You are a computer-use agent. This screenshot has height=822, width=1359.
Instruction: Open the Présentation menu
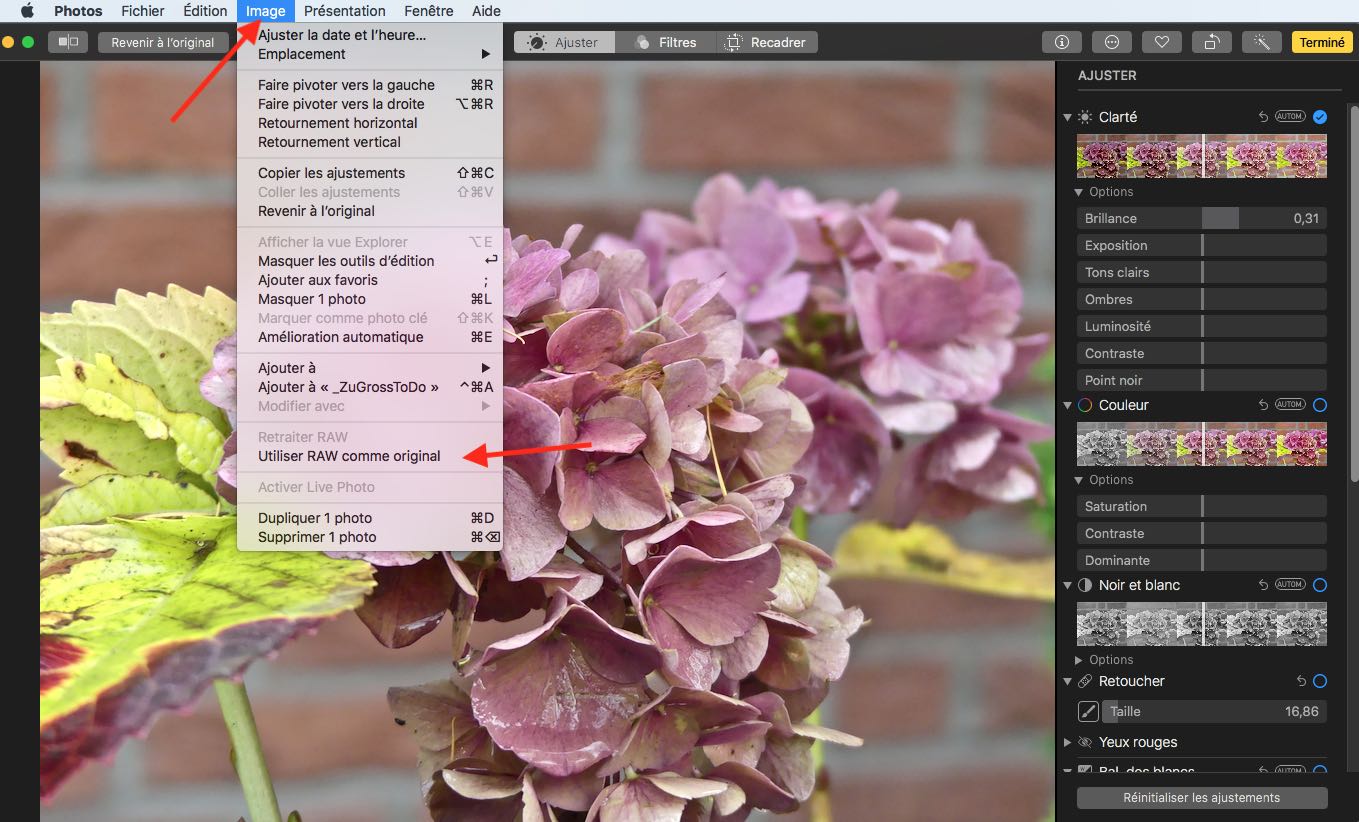click(345, 11)
